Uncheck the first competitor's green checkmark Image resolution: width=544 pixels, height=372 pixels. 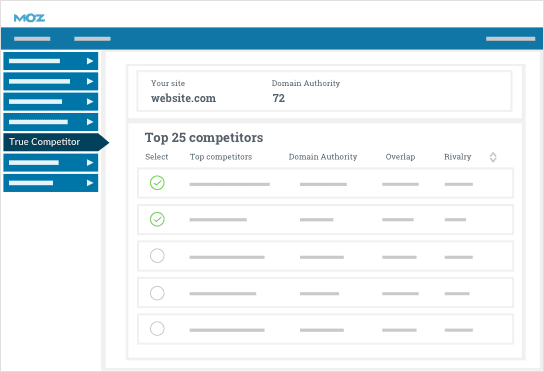tap(157, 183)
